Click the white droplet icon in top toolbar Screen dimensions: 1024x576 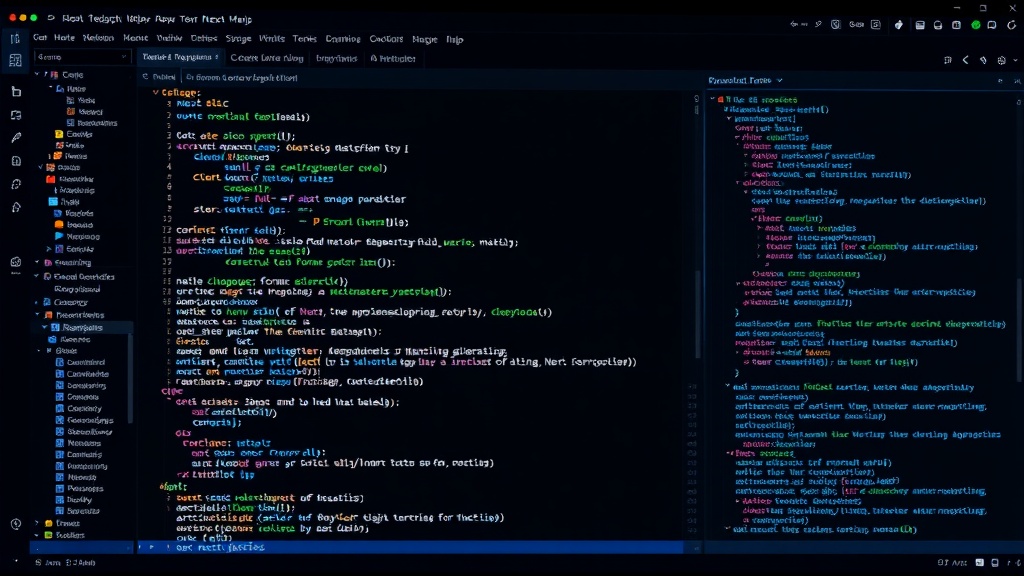tap(899, 25)
